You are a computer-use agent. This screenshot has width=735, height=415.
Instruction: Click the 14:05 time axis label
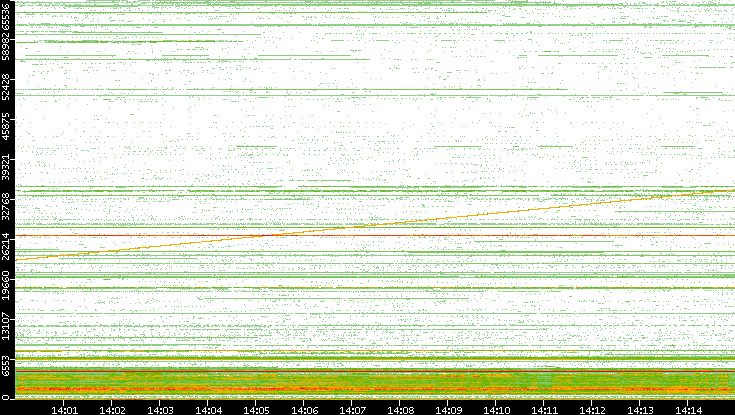coord(256,410)
